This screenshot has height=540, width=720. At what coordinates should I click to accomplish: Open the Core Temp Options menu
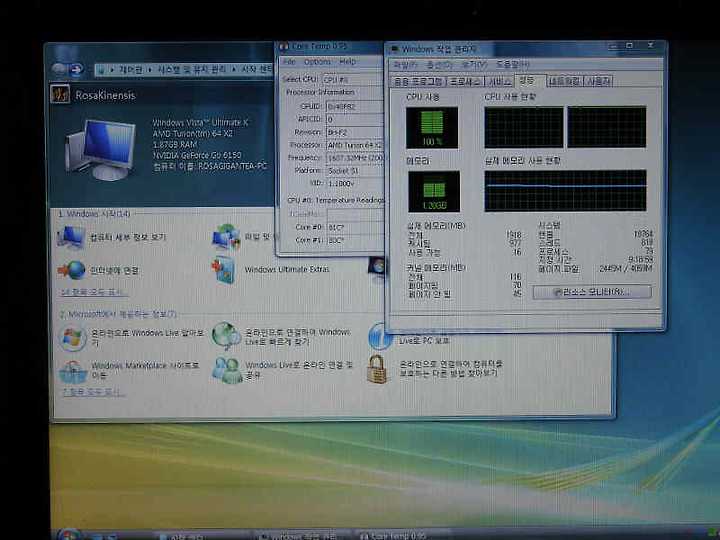(317, 62)
